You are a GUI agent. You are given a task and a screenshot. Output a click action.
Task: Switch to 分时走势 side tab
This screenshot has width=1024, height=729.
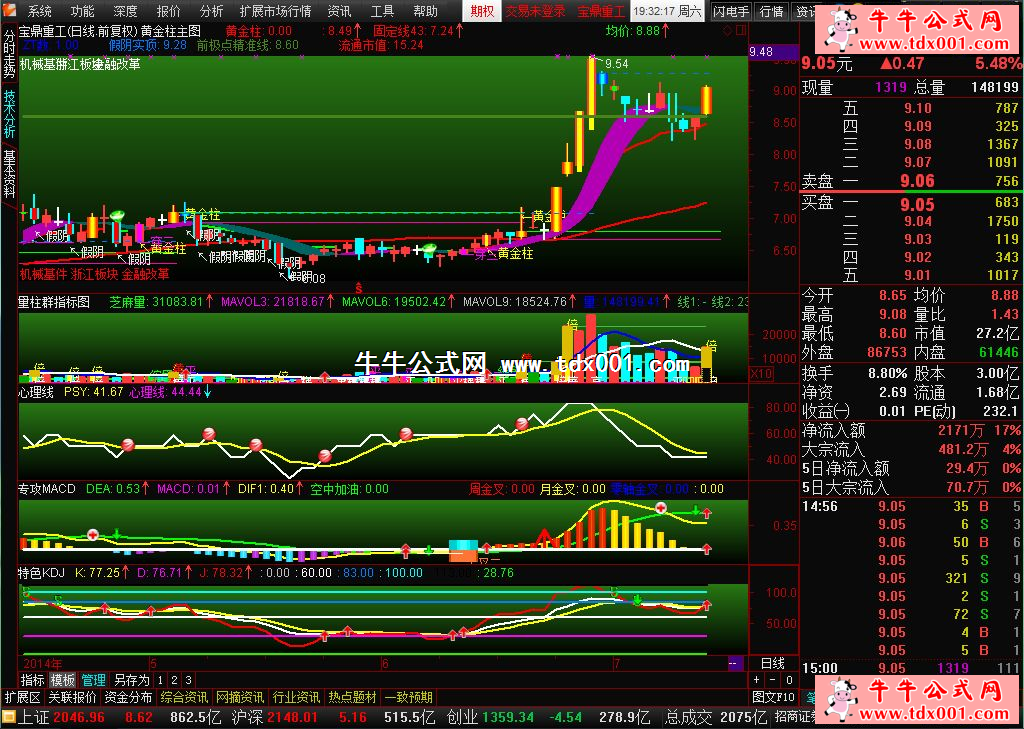coord(9,54)
